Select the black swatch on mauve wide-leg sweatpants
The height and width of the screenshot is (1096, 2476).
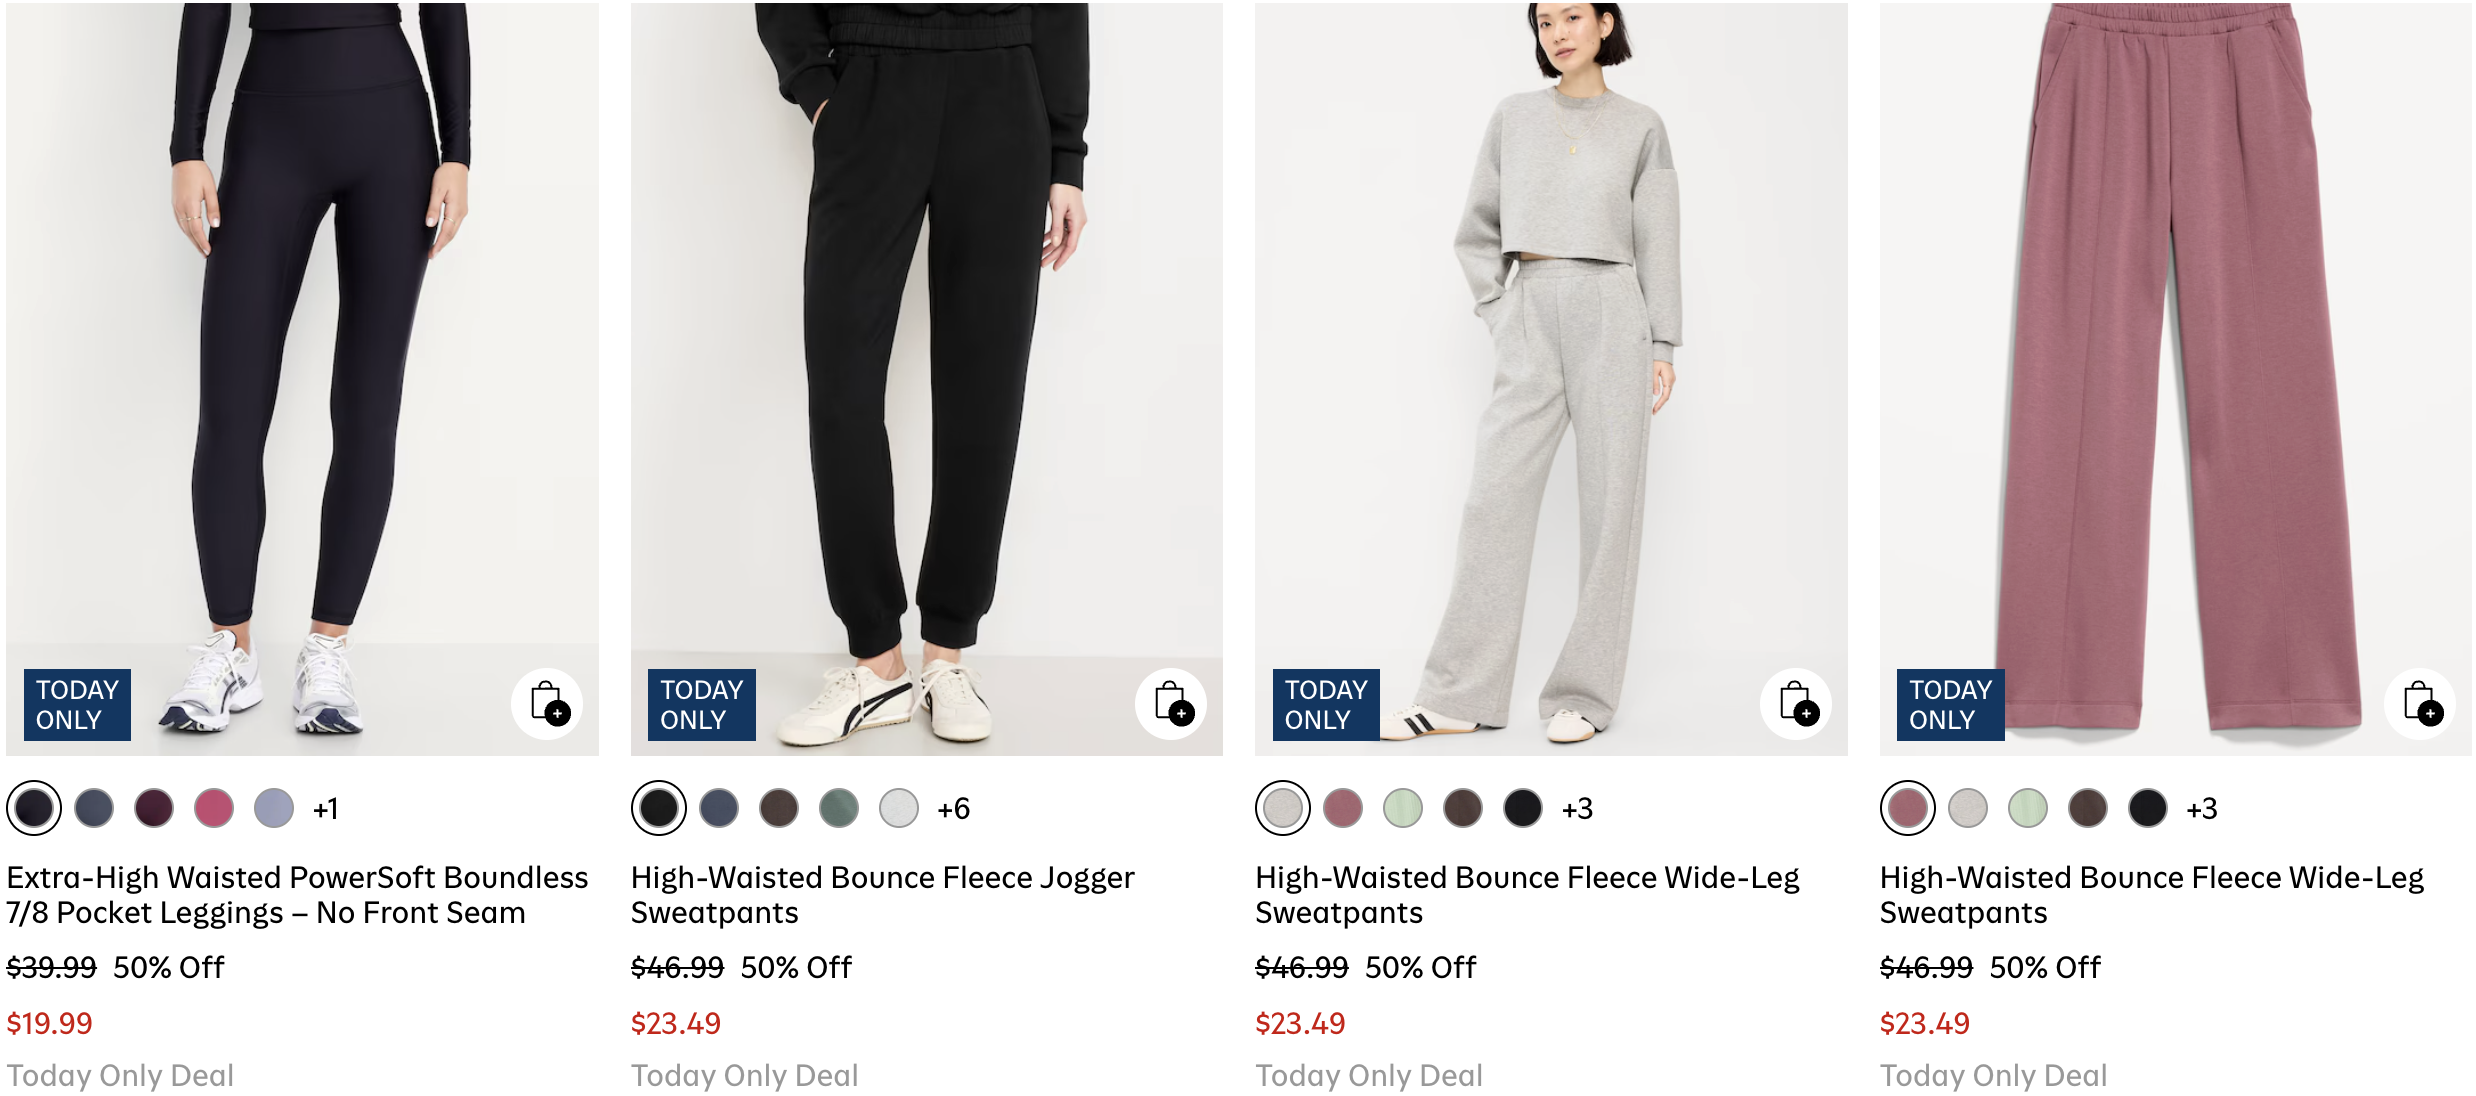click(2148, 808)
